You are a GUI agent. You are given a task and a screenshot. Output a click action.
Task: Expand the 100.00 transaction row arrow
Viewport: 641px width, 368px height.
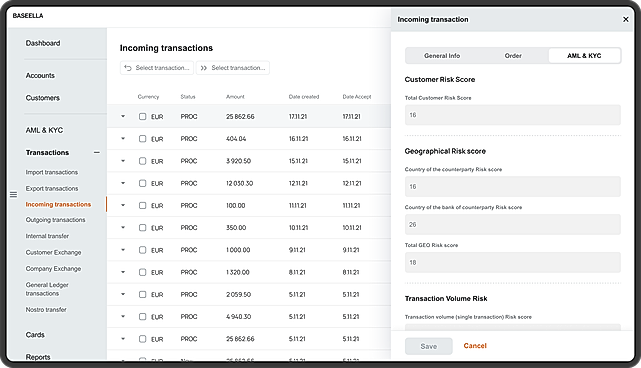click(123, 205)
